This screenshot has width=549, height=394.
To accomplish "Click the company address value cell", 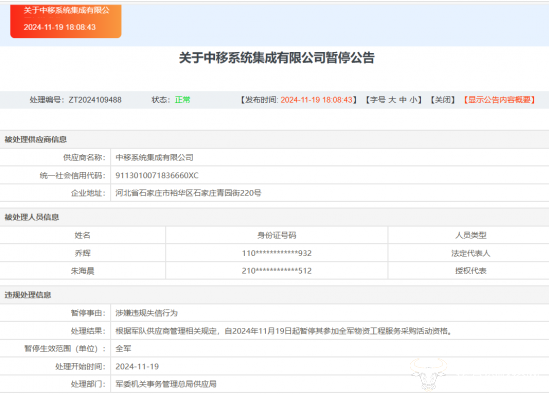I will tap(329, 193).
